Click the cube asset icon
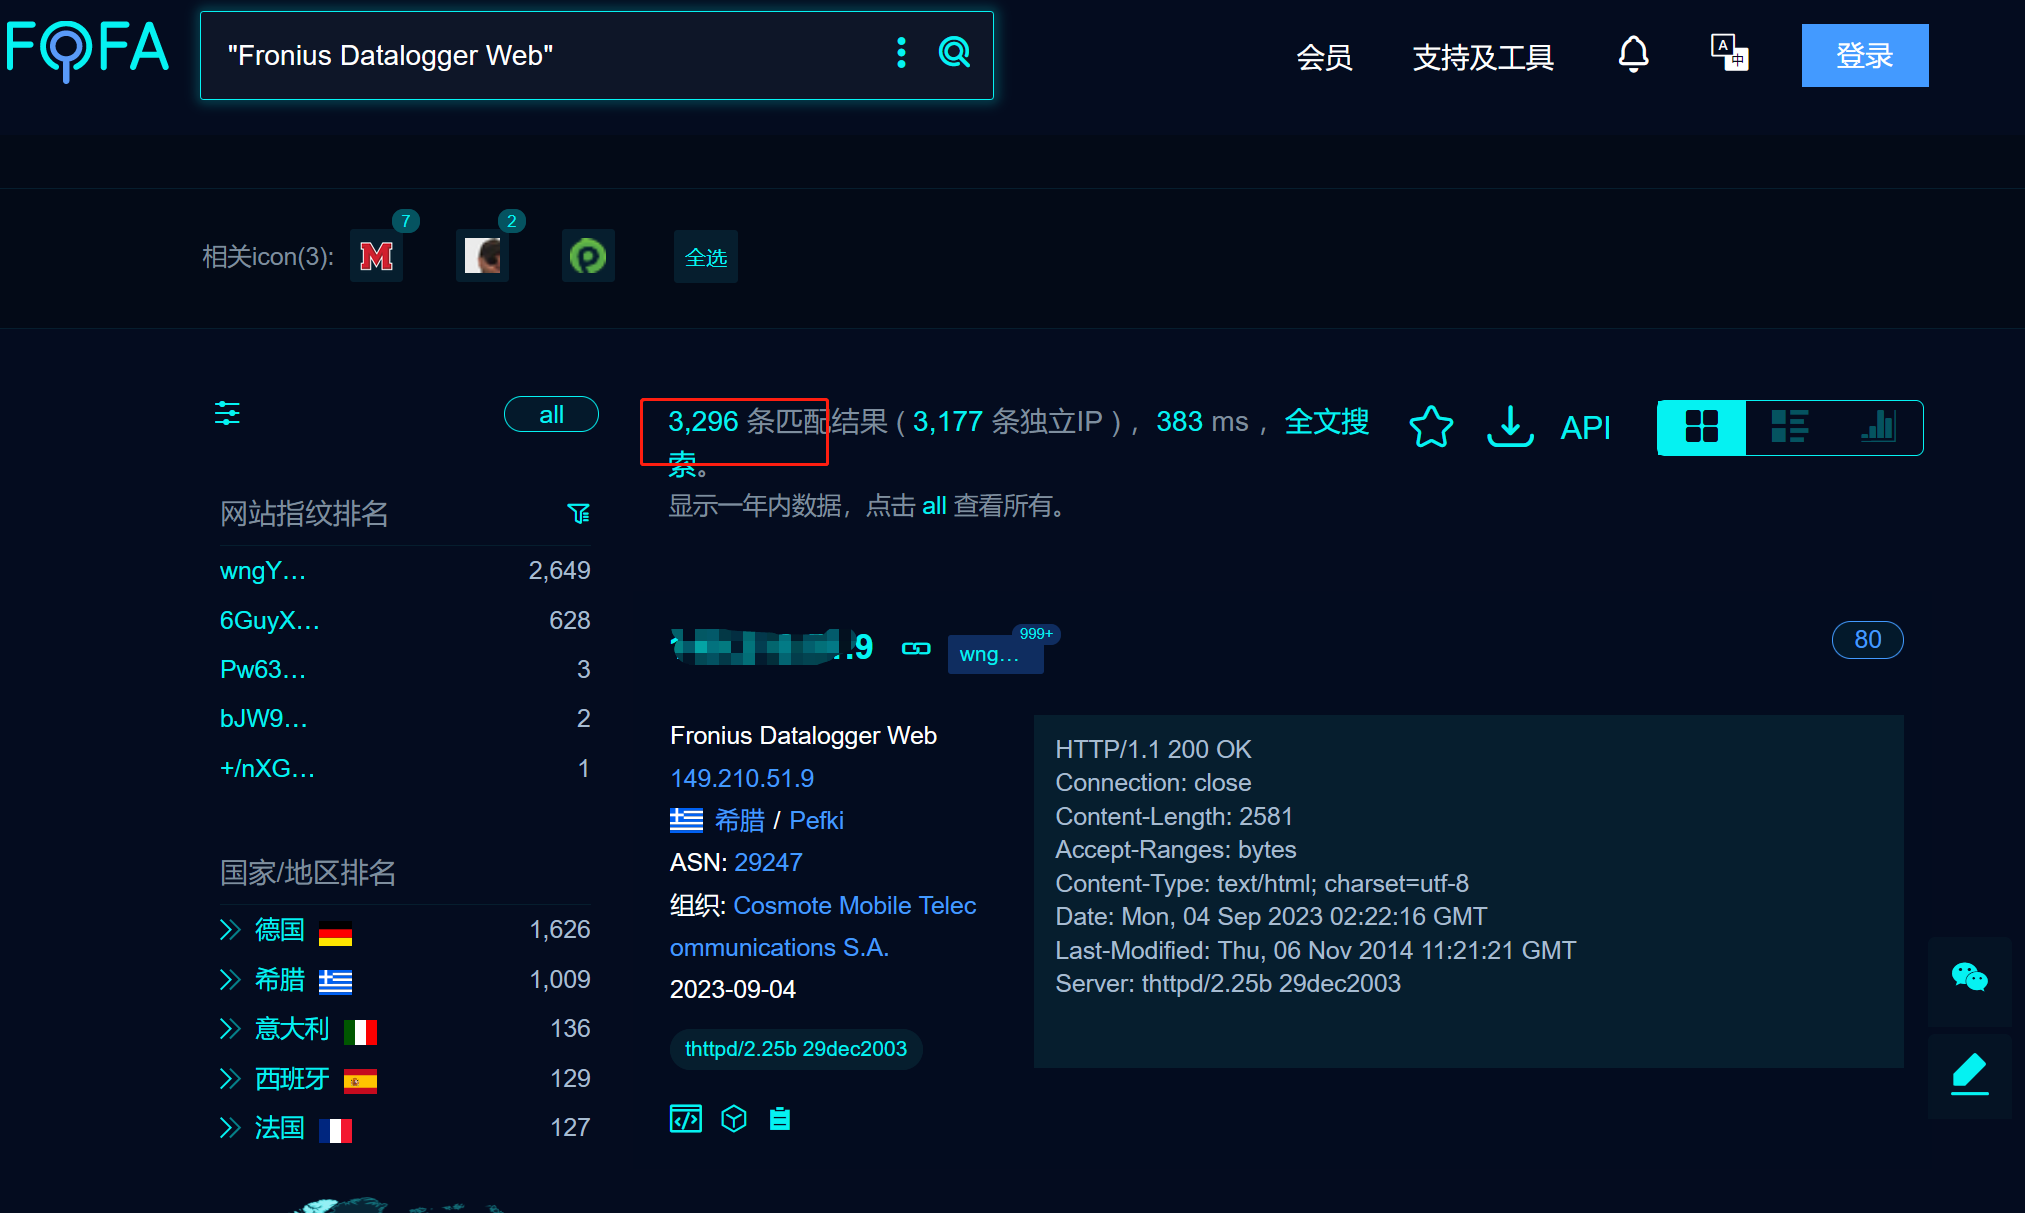Viewport: 2025px width, 1213px height. pos(734,1119)
